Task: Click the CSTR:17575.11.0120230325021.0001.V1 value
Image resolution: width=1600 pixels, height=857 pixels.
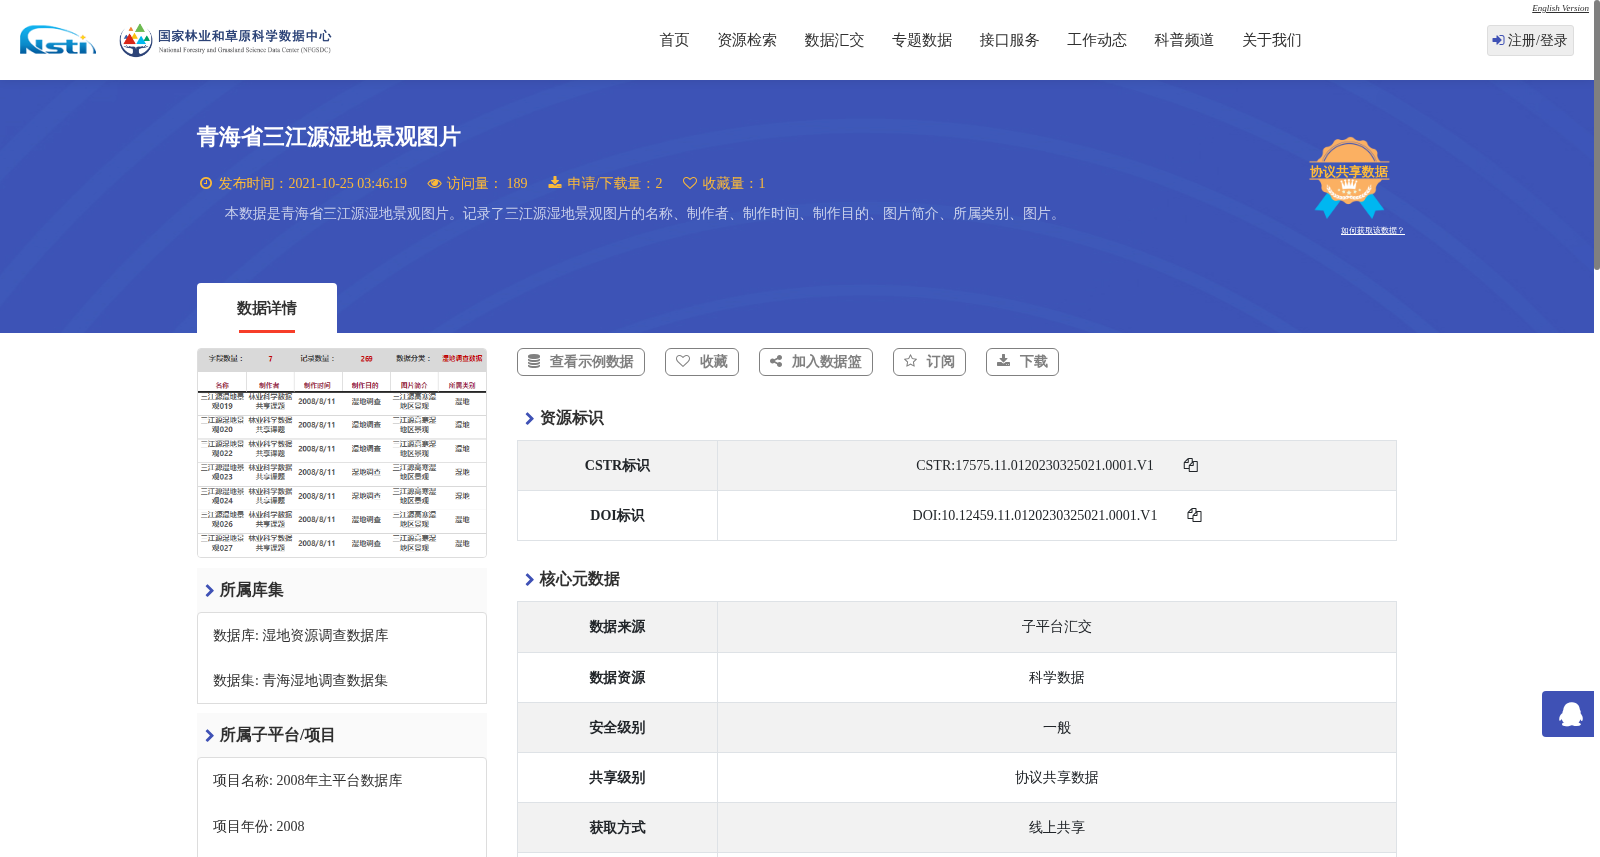Action: coord(1035,466)
